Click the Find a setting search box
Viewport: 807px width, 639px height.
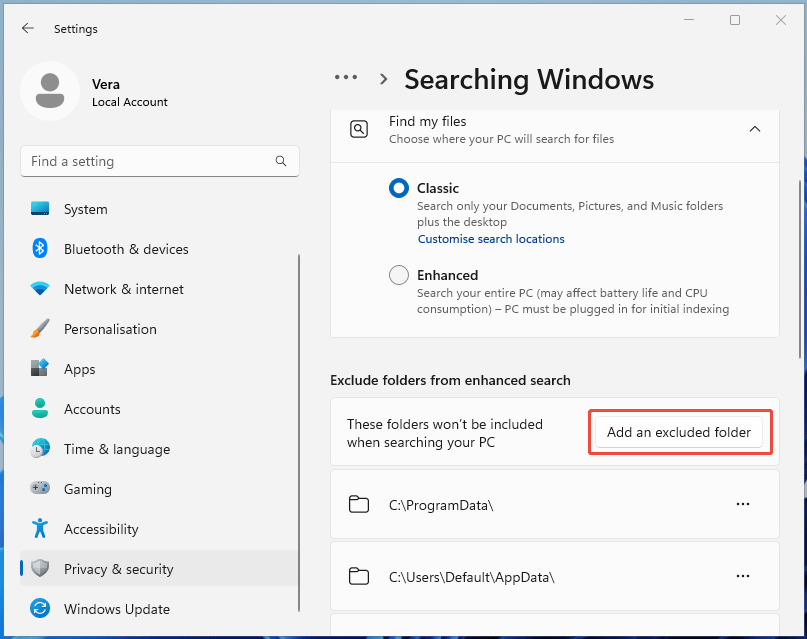pos(160,161)
